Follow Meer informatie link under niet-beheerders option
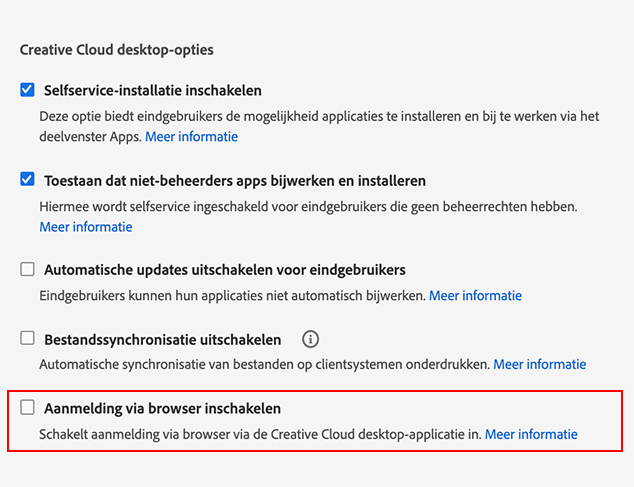The height and width of the screenshot is (487, 634). click(x=86, y=227)
